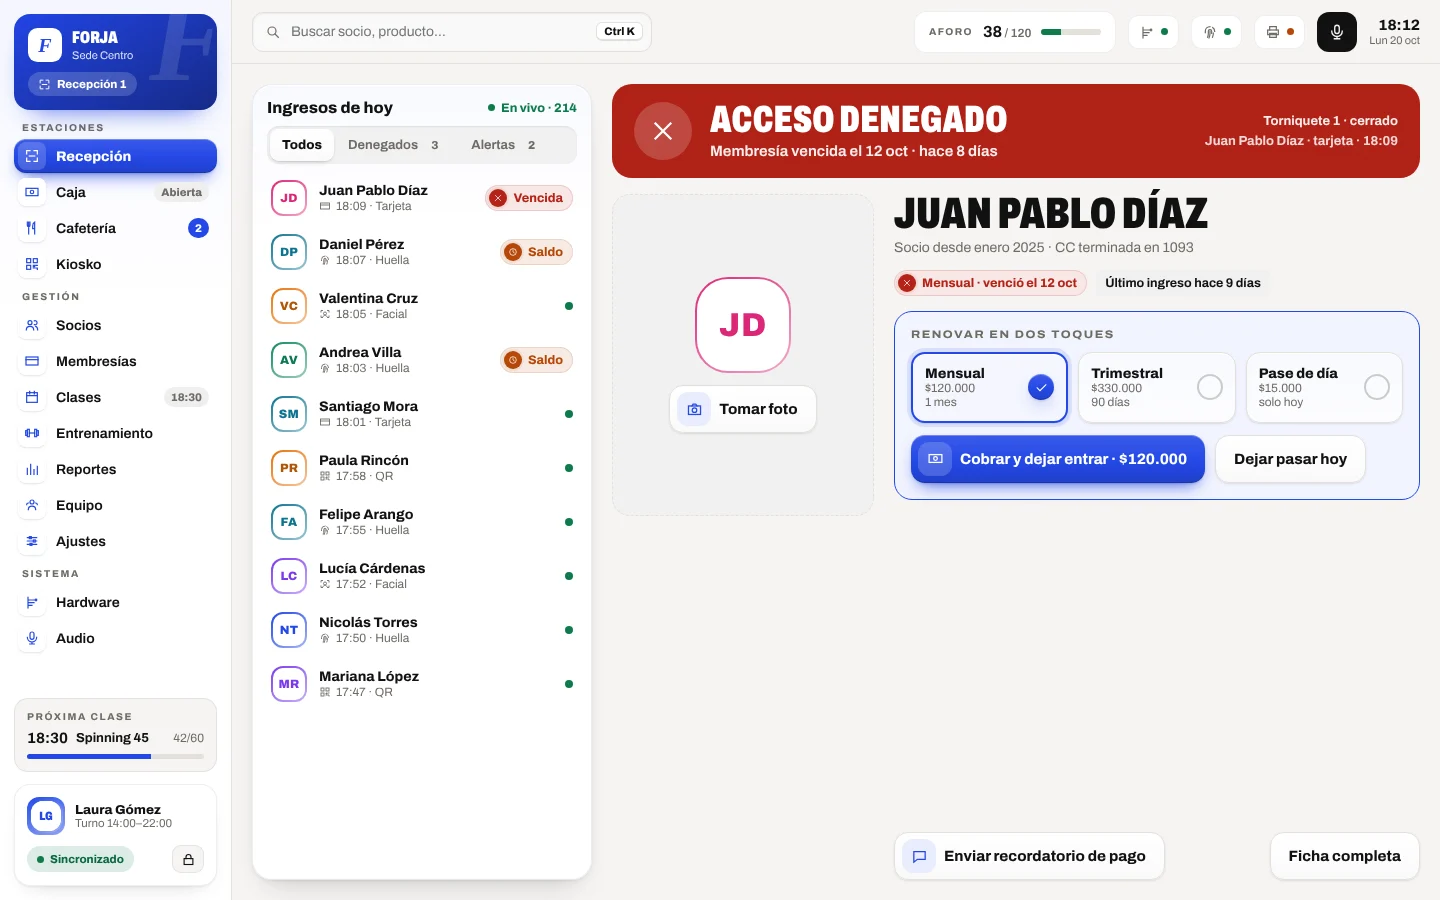Open Clases section
The width and height of the screenshot is (1440, 900).
coord(115,397)
